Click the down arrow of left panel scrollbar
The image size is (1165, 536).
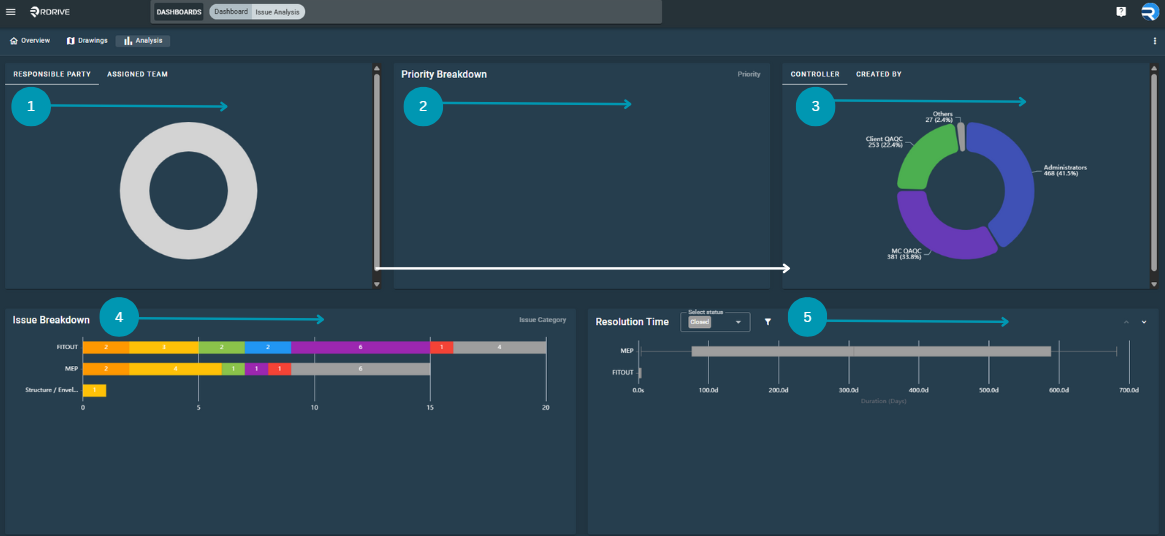(377, 284)
